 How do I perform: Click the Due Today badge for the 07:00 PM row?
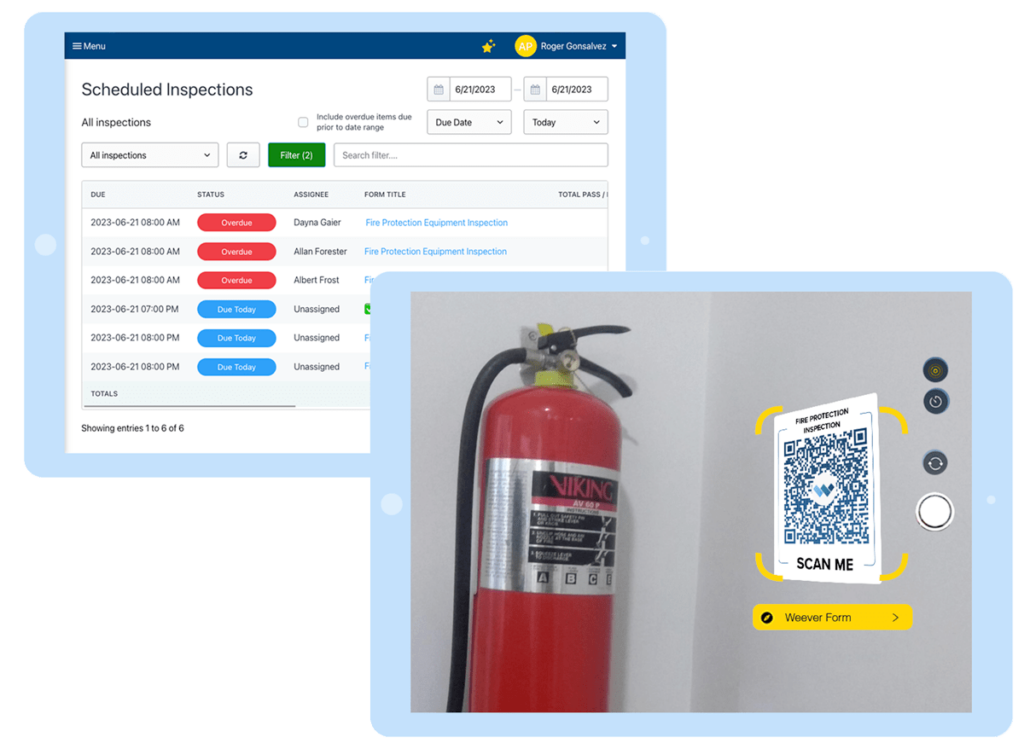click(x=236, y=309)
